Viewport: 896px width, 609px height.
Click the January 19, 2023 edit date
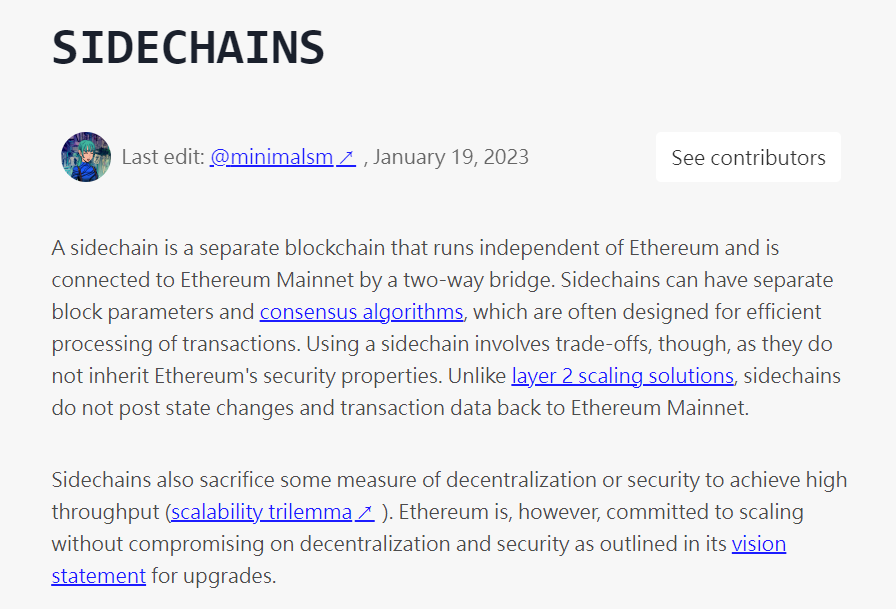[451, 157]
